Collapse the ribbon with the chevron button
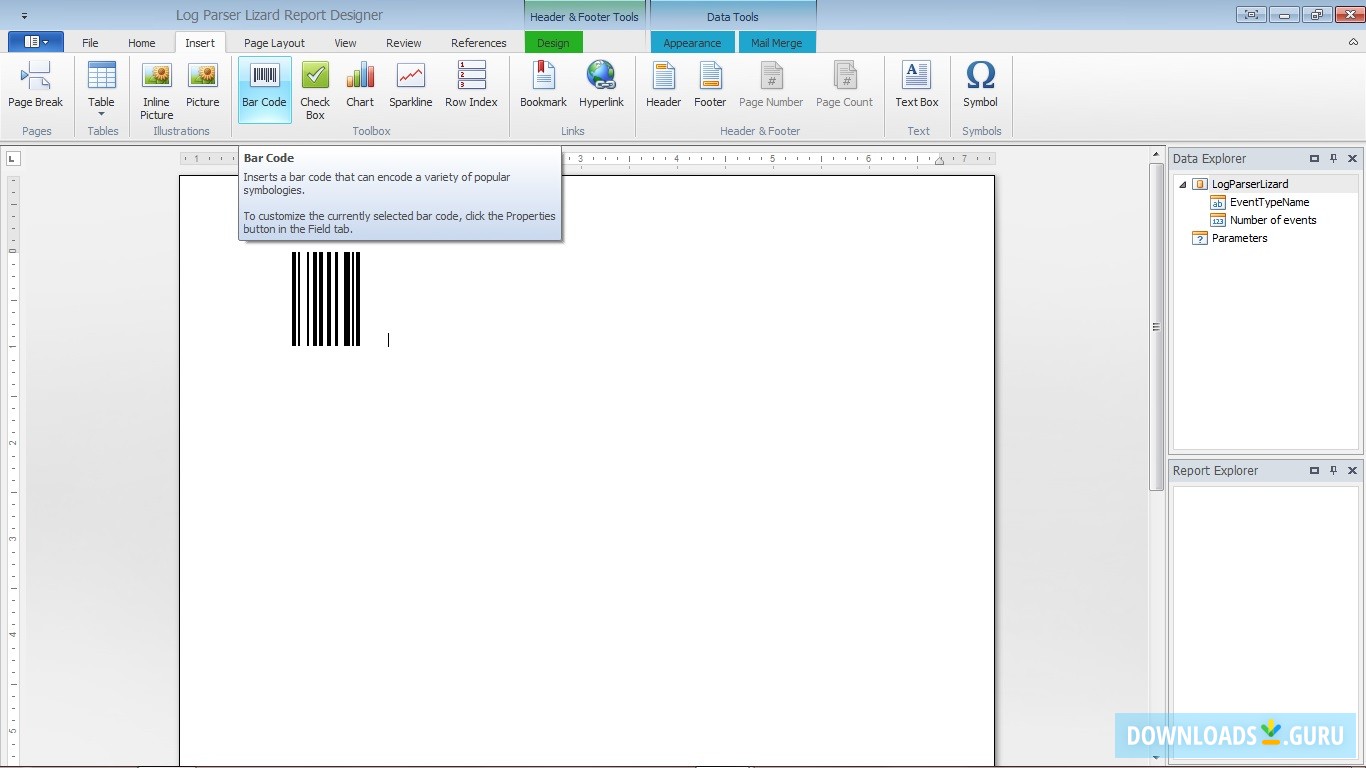The width and height of the screenshot is (1366, 768). pos(1353,42)
